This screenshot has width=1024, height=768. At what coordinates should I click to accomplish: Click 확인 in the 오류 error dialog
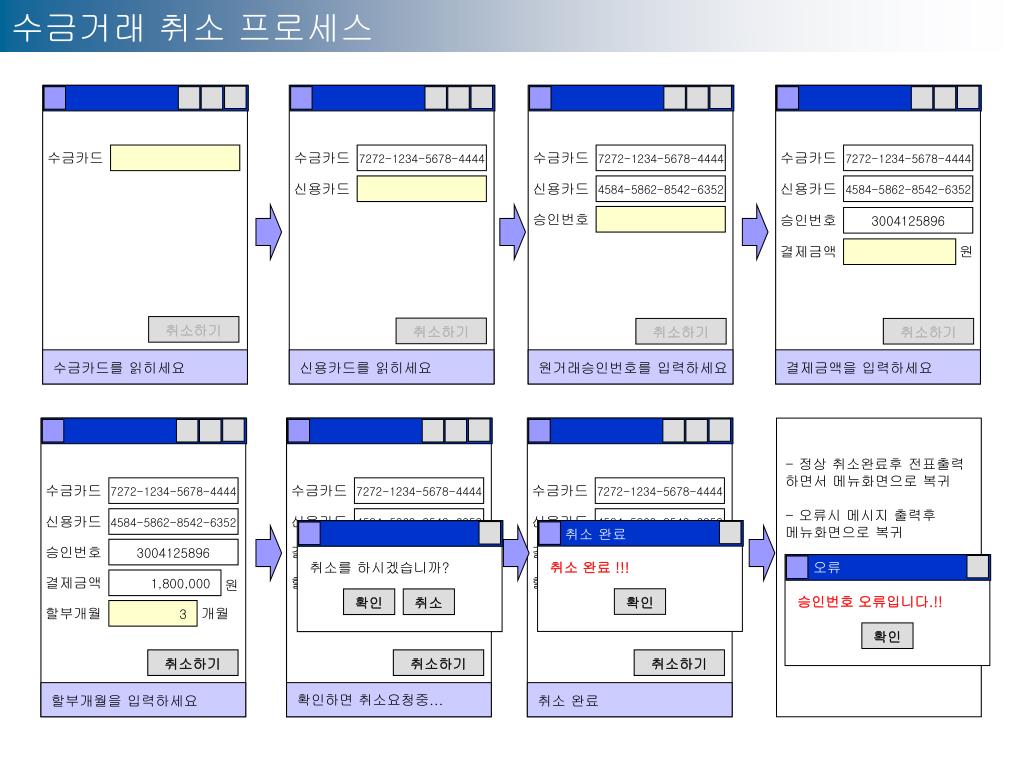coord(887,636)
